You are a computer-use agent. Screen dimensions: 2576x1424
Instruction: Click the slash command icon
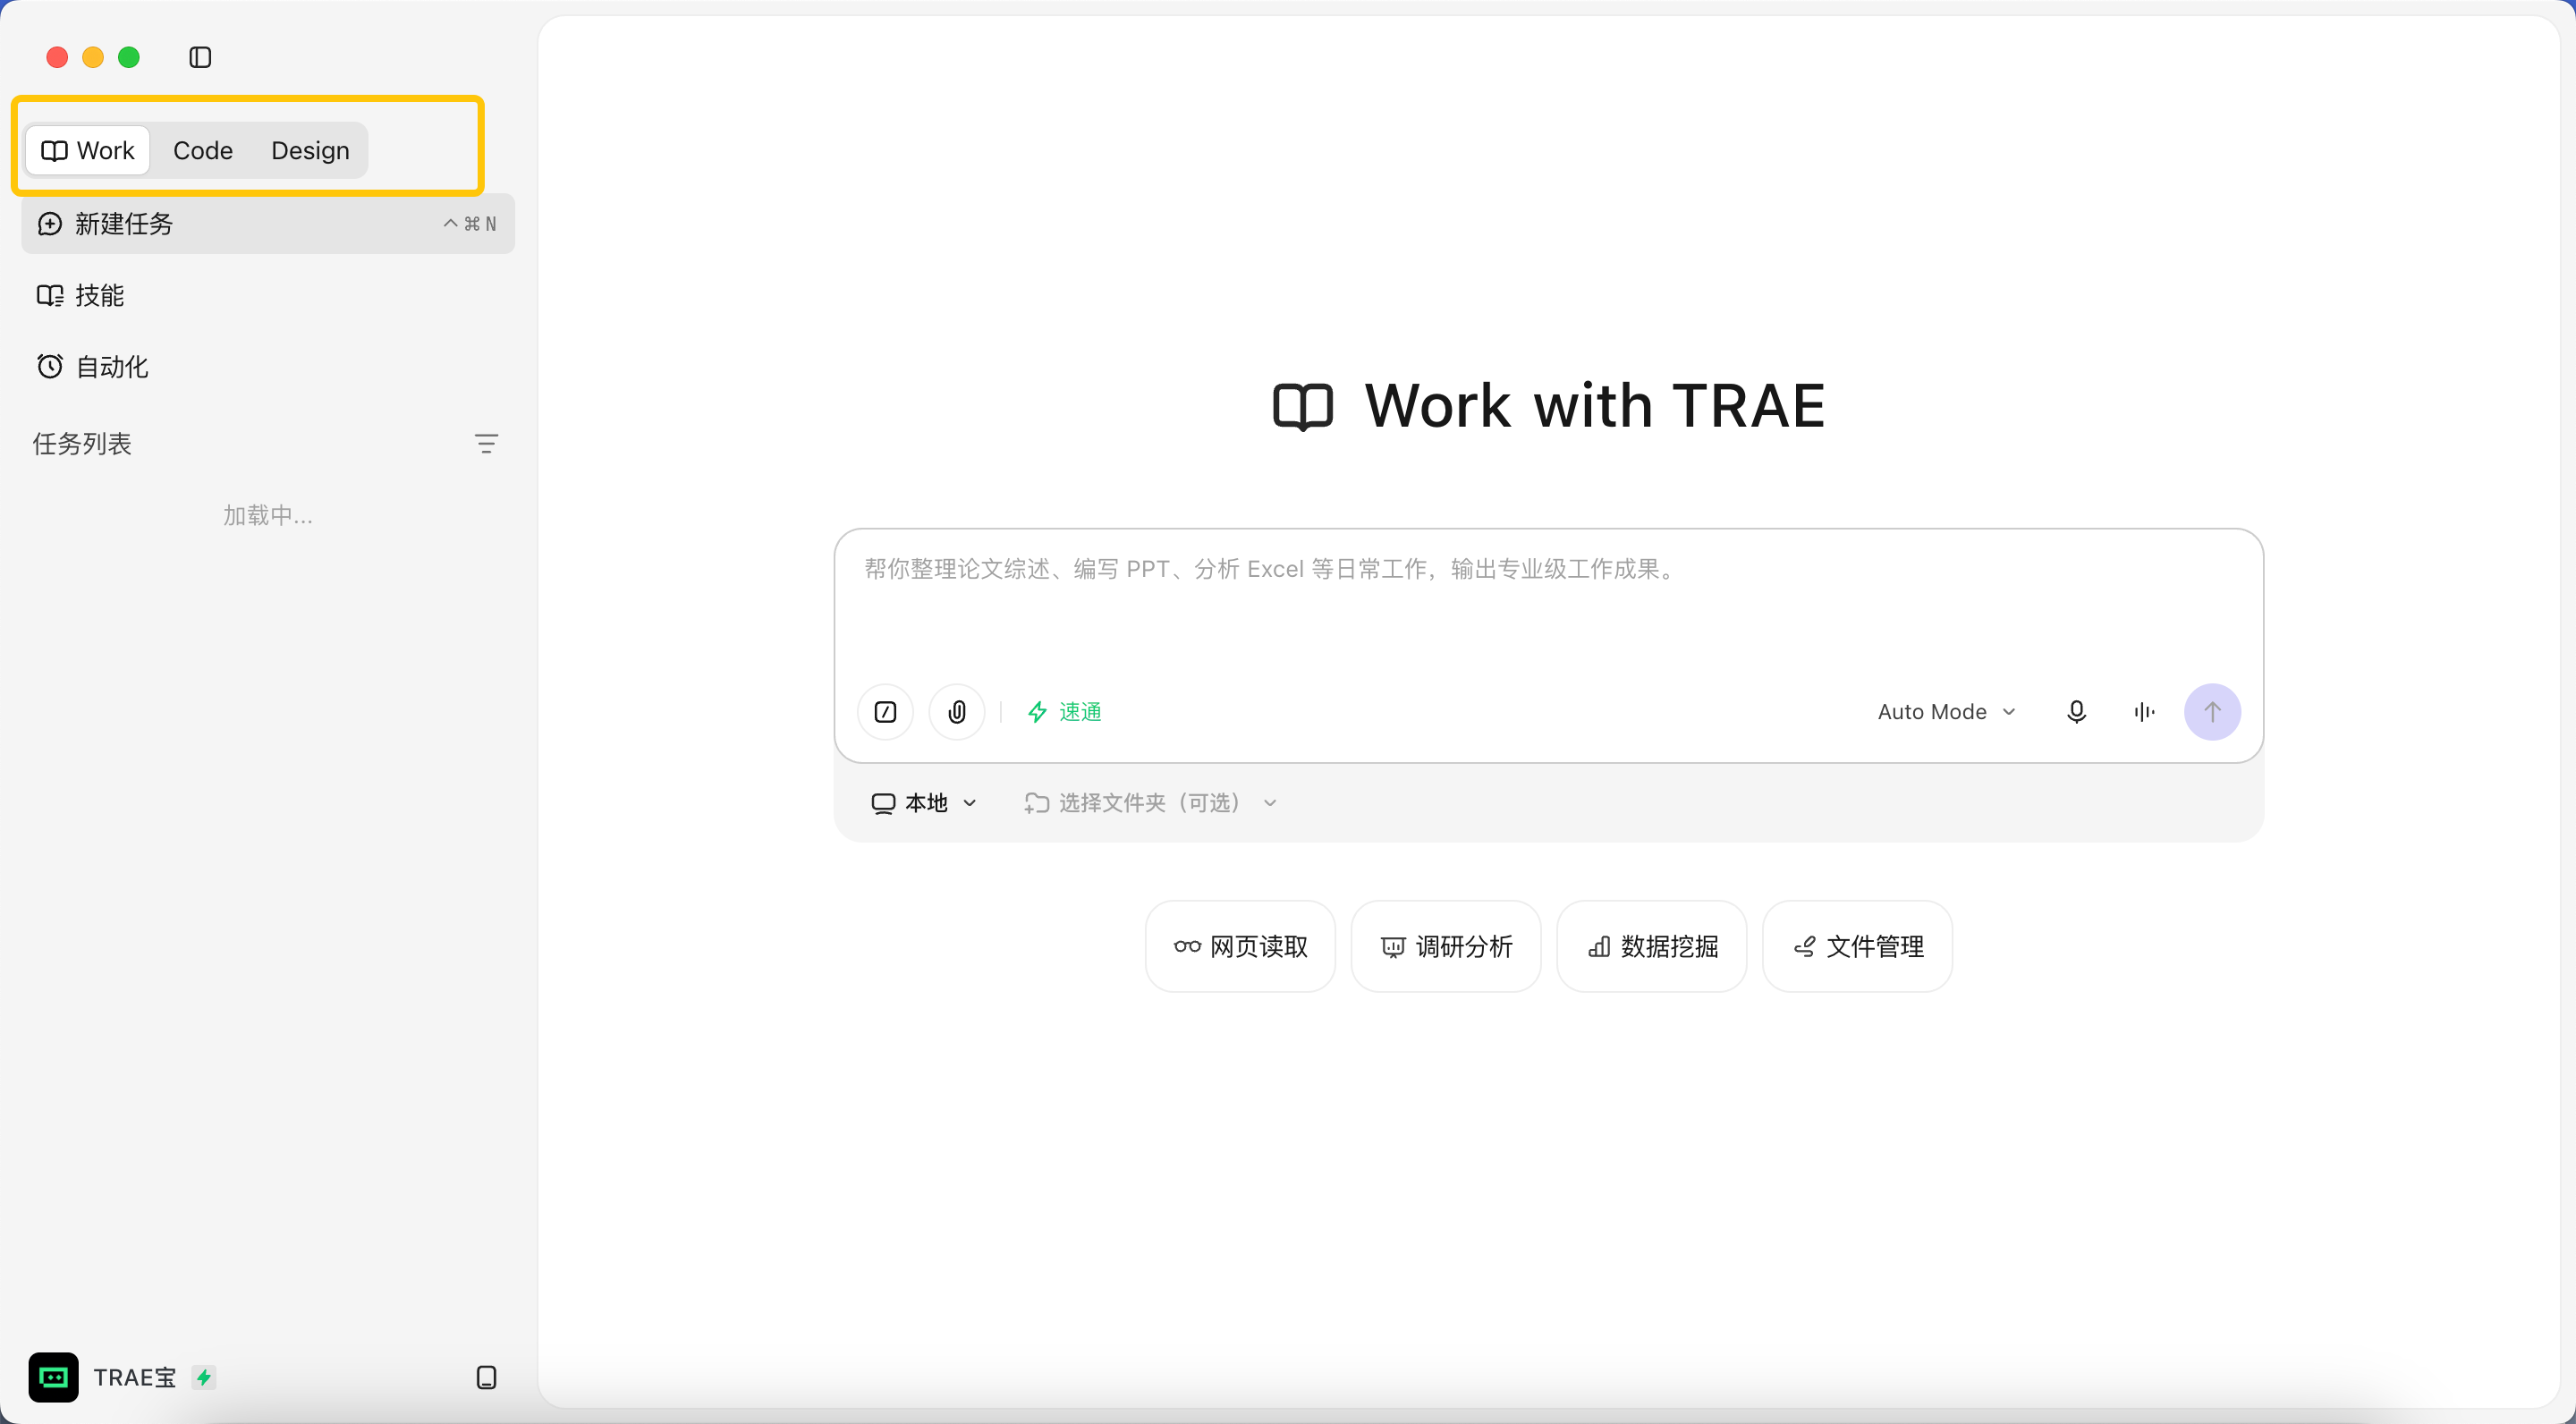[x=885, y=712]
